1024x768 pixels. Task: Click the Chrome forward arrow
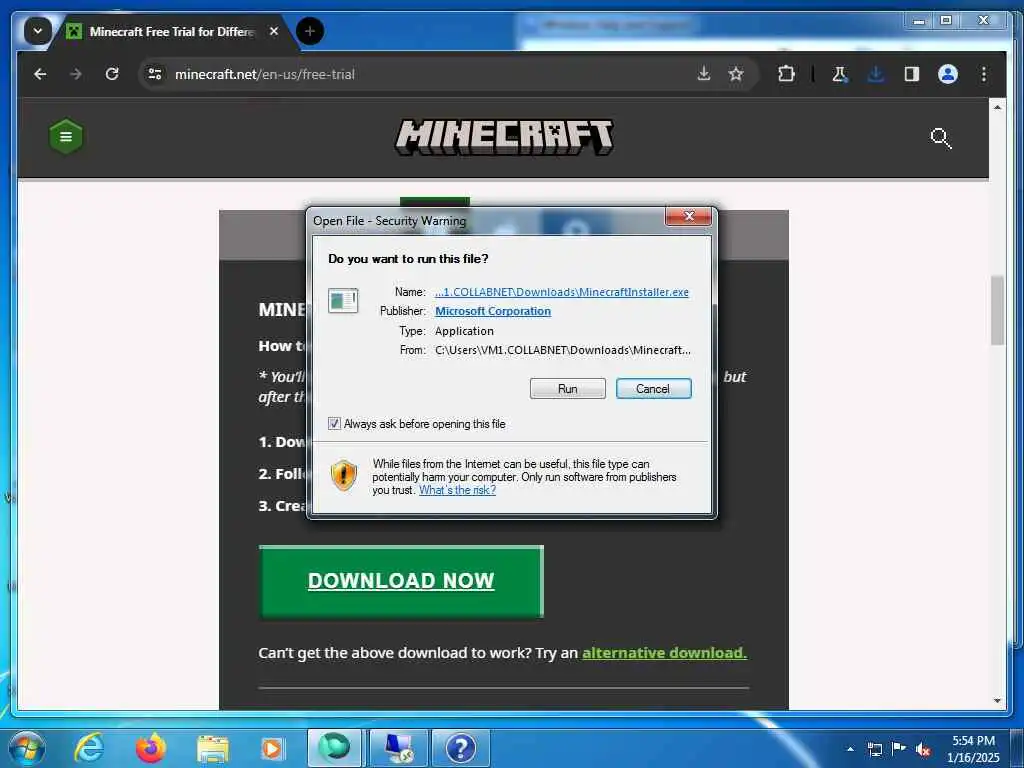point(76,74)
